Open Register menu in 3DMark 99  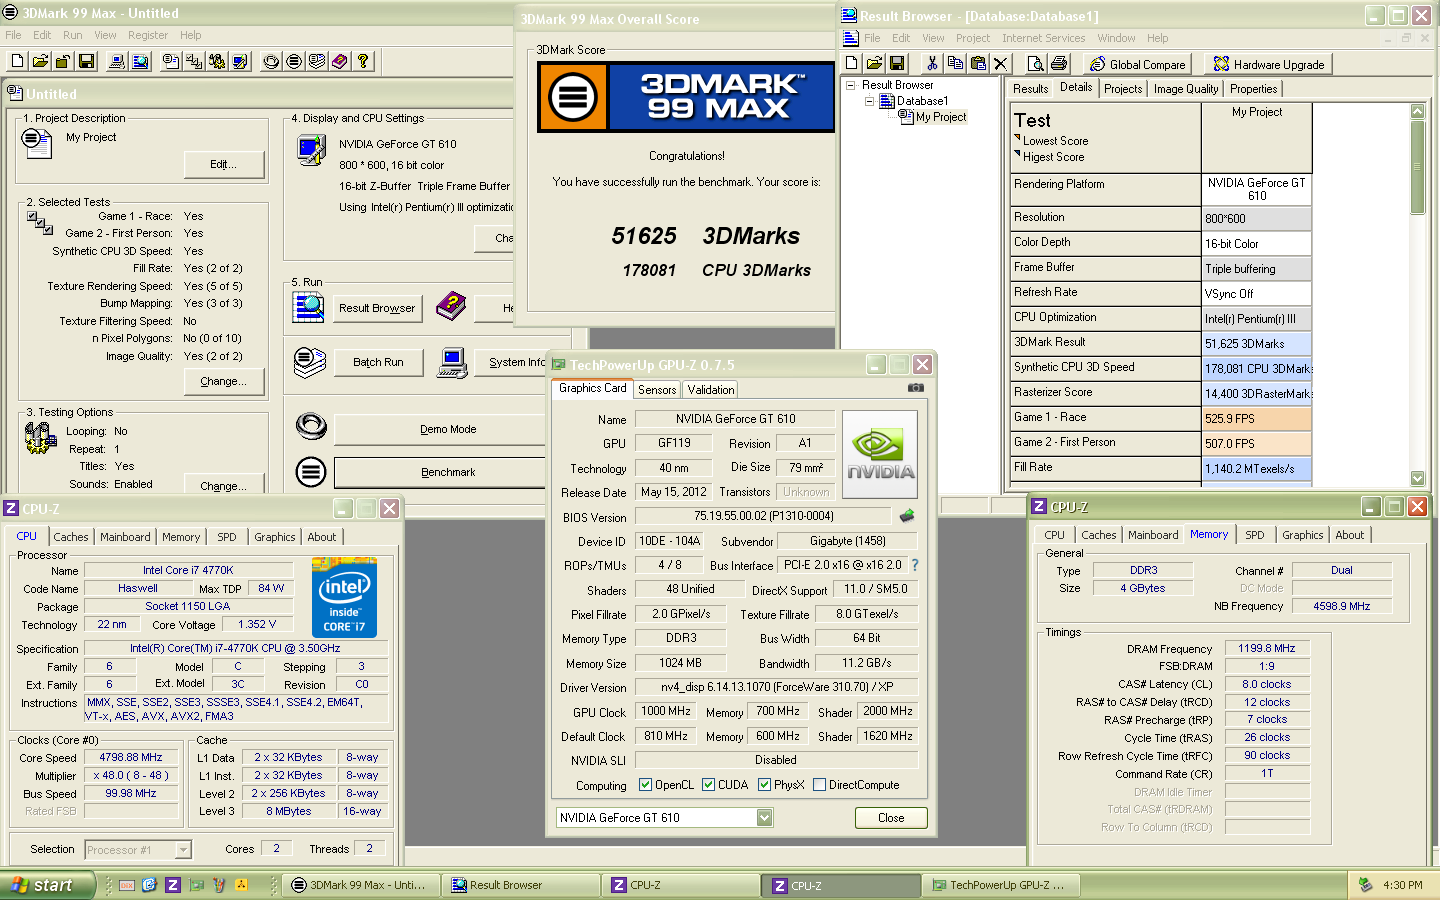[x=148, y=35]
